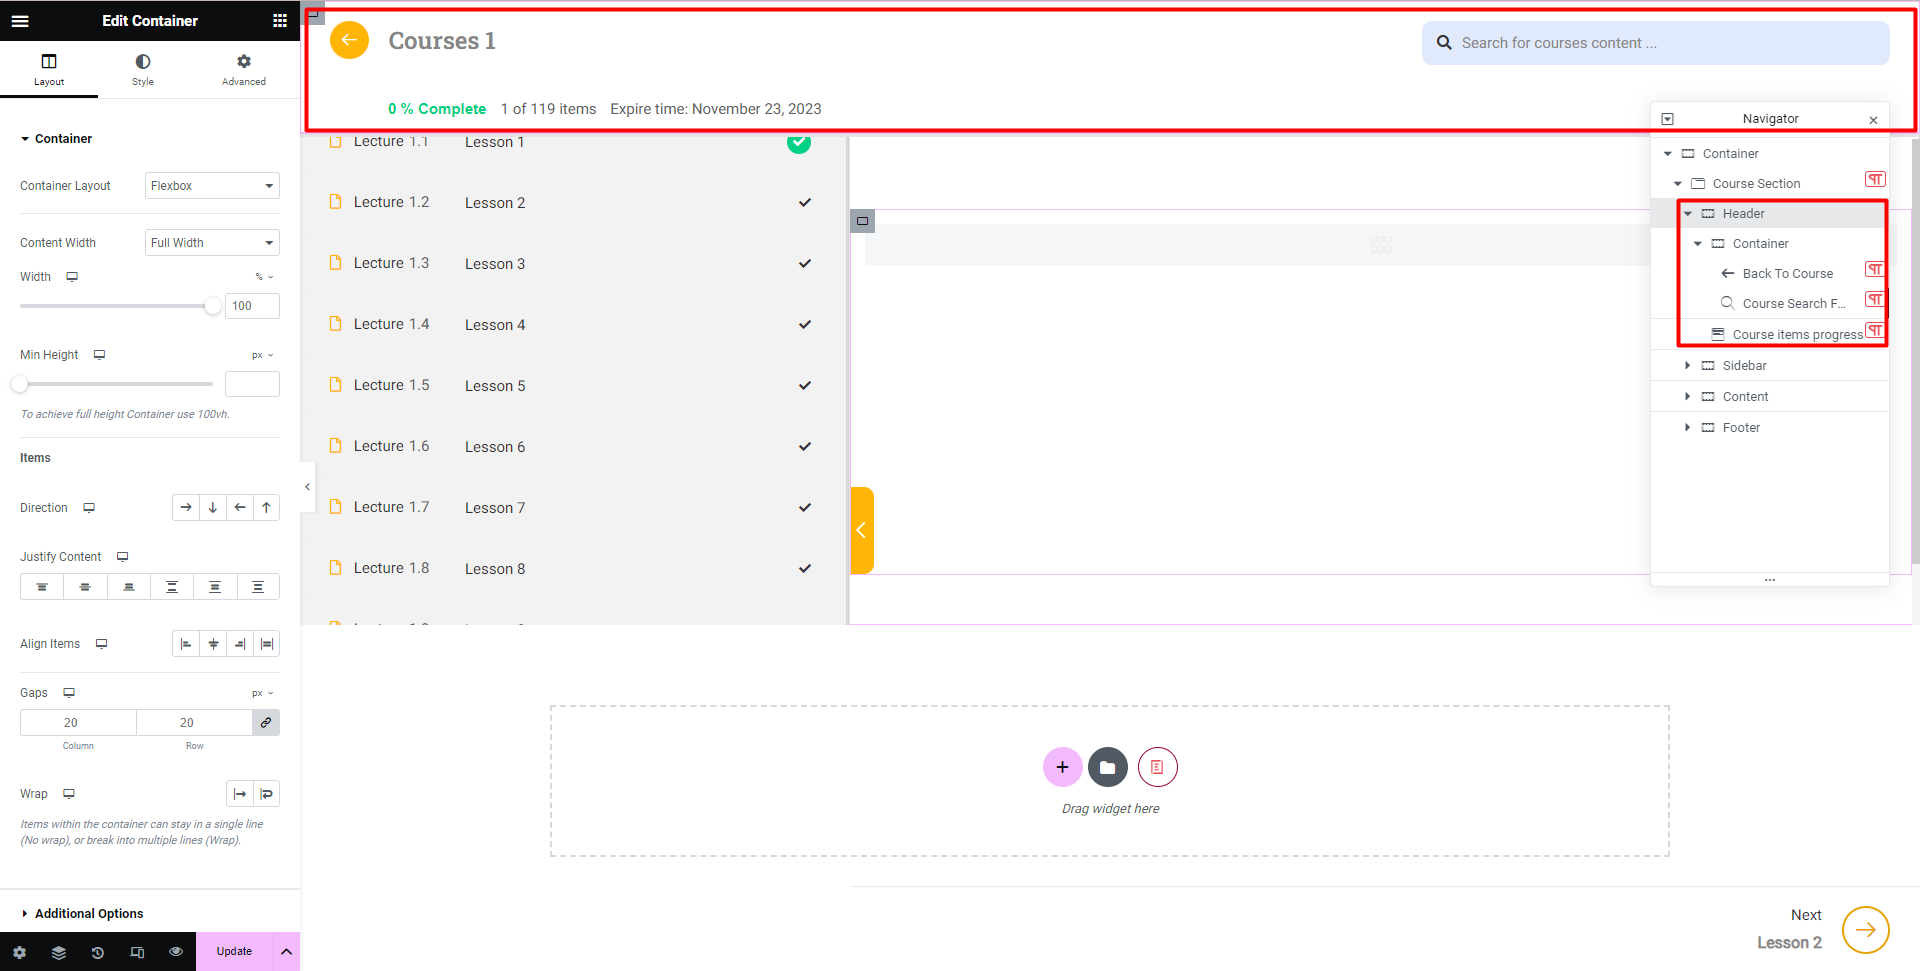1920x971 pixels.
Task: Toggle the Gaps link values icon
Action: [x=266, y=723]
